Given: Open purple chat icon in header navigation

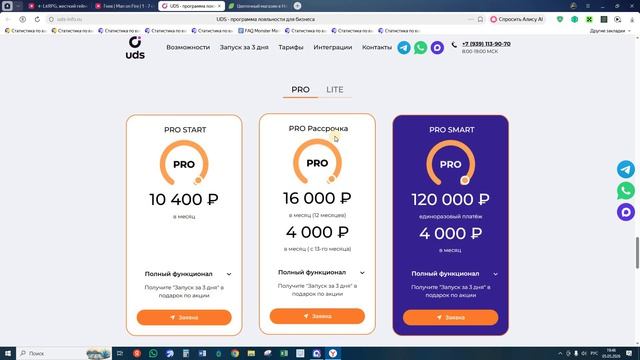Looking at the screenshot, I should click(437, 48).
